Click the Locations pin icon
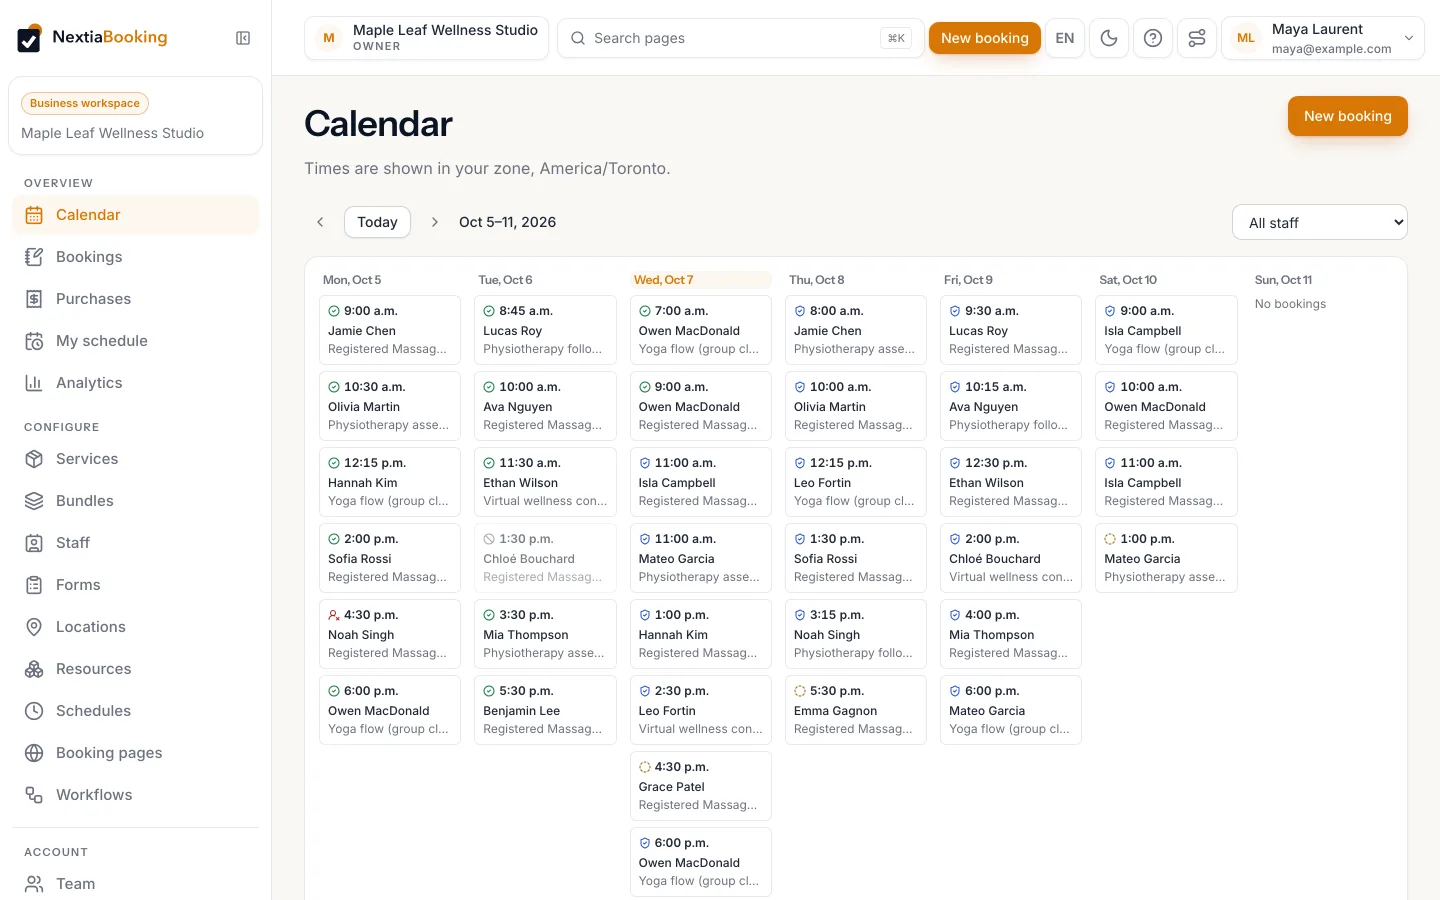The height and width of the screenshot is (900, 1440). [x=34, y=627]
